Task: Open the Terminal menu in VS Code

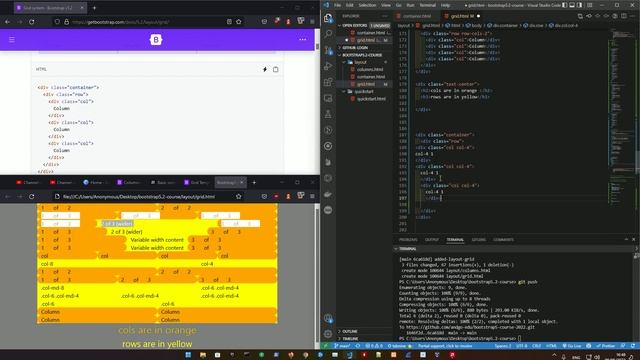Action: [427, 5]
